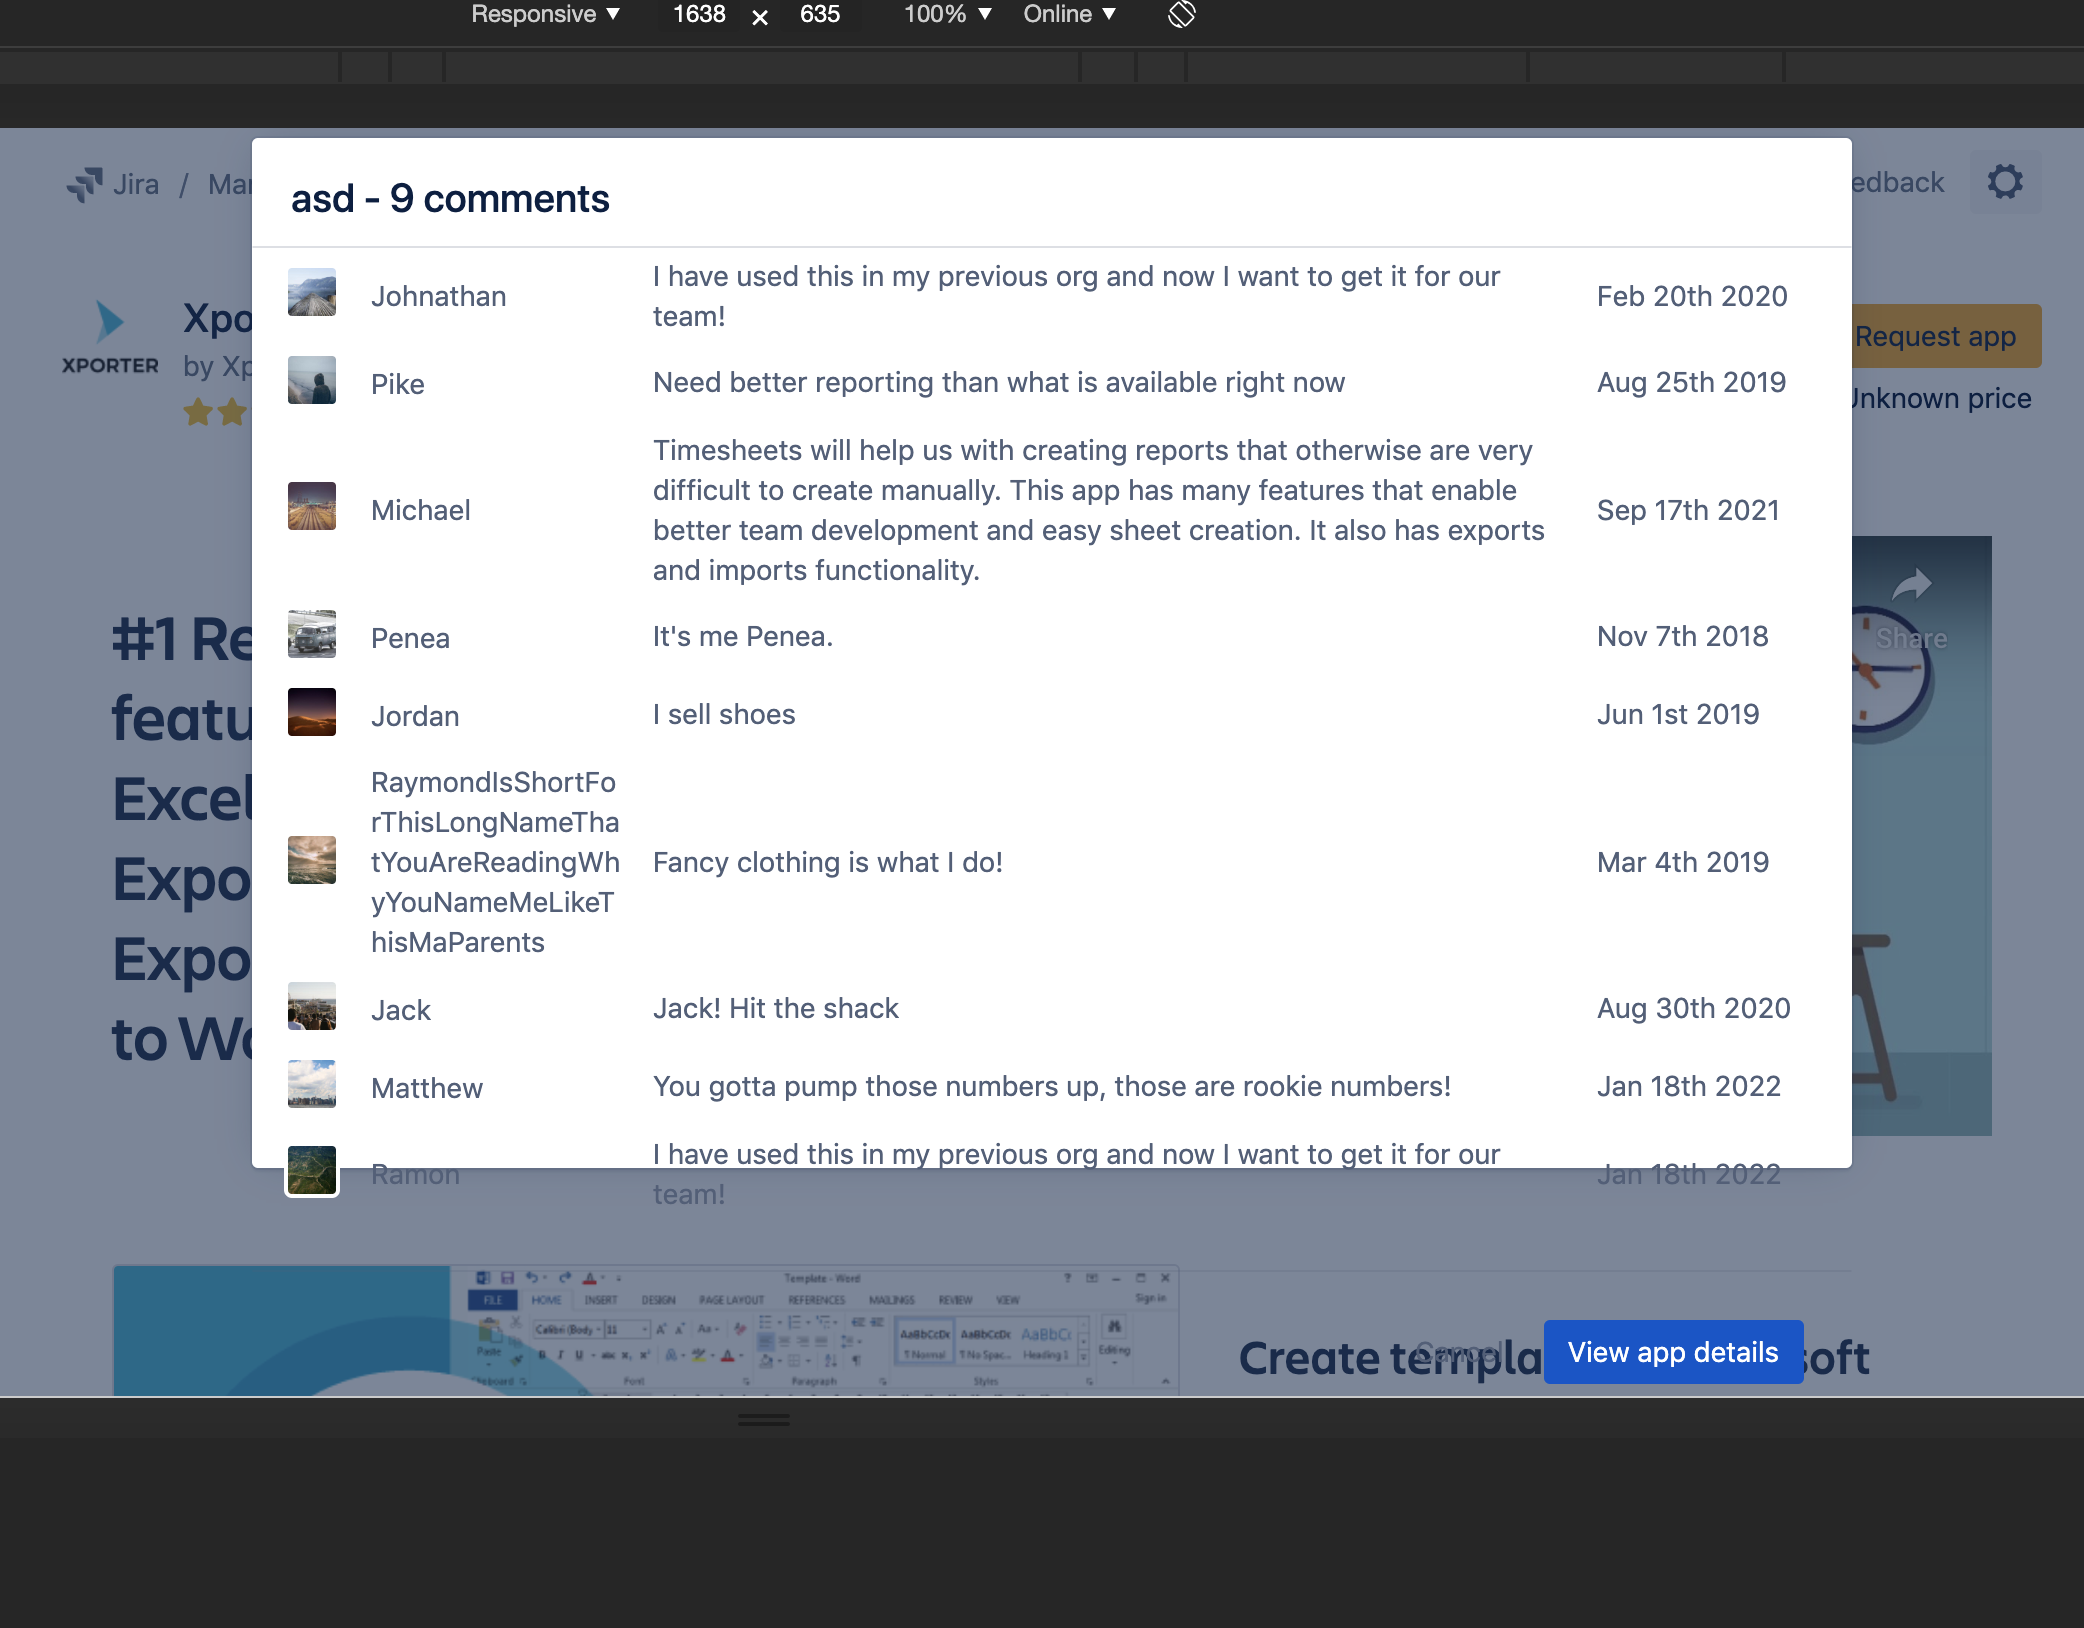
Task: Click Michael's avatar thumbnail
Action: [312, 506]
